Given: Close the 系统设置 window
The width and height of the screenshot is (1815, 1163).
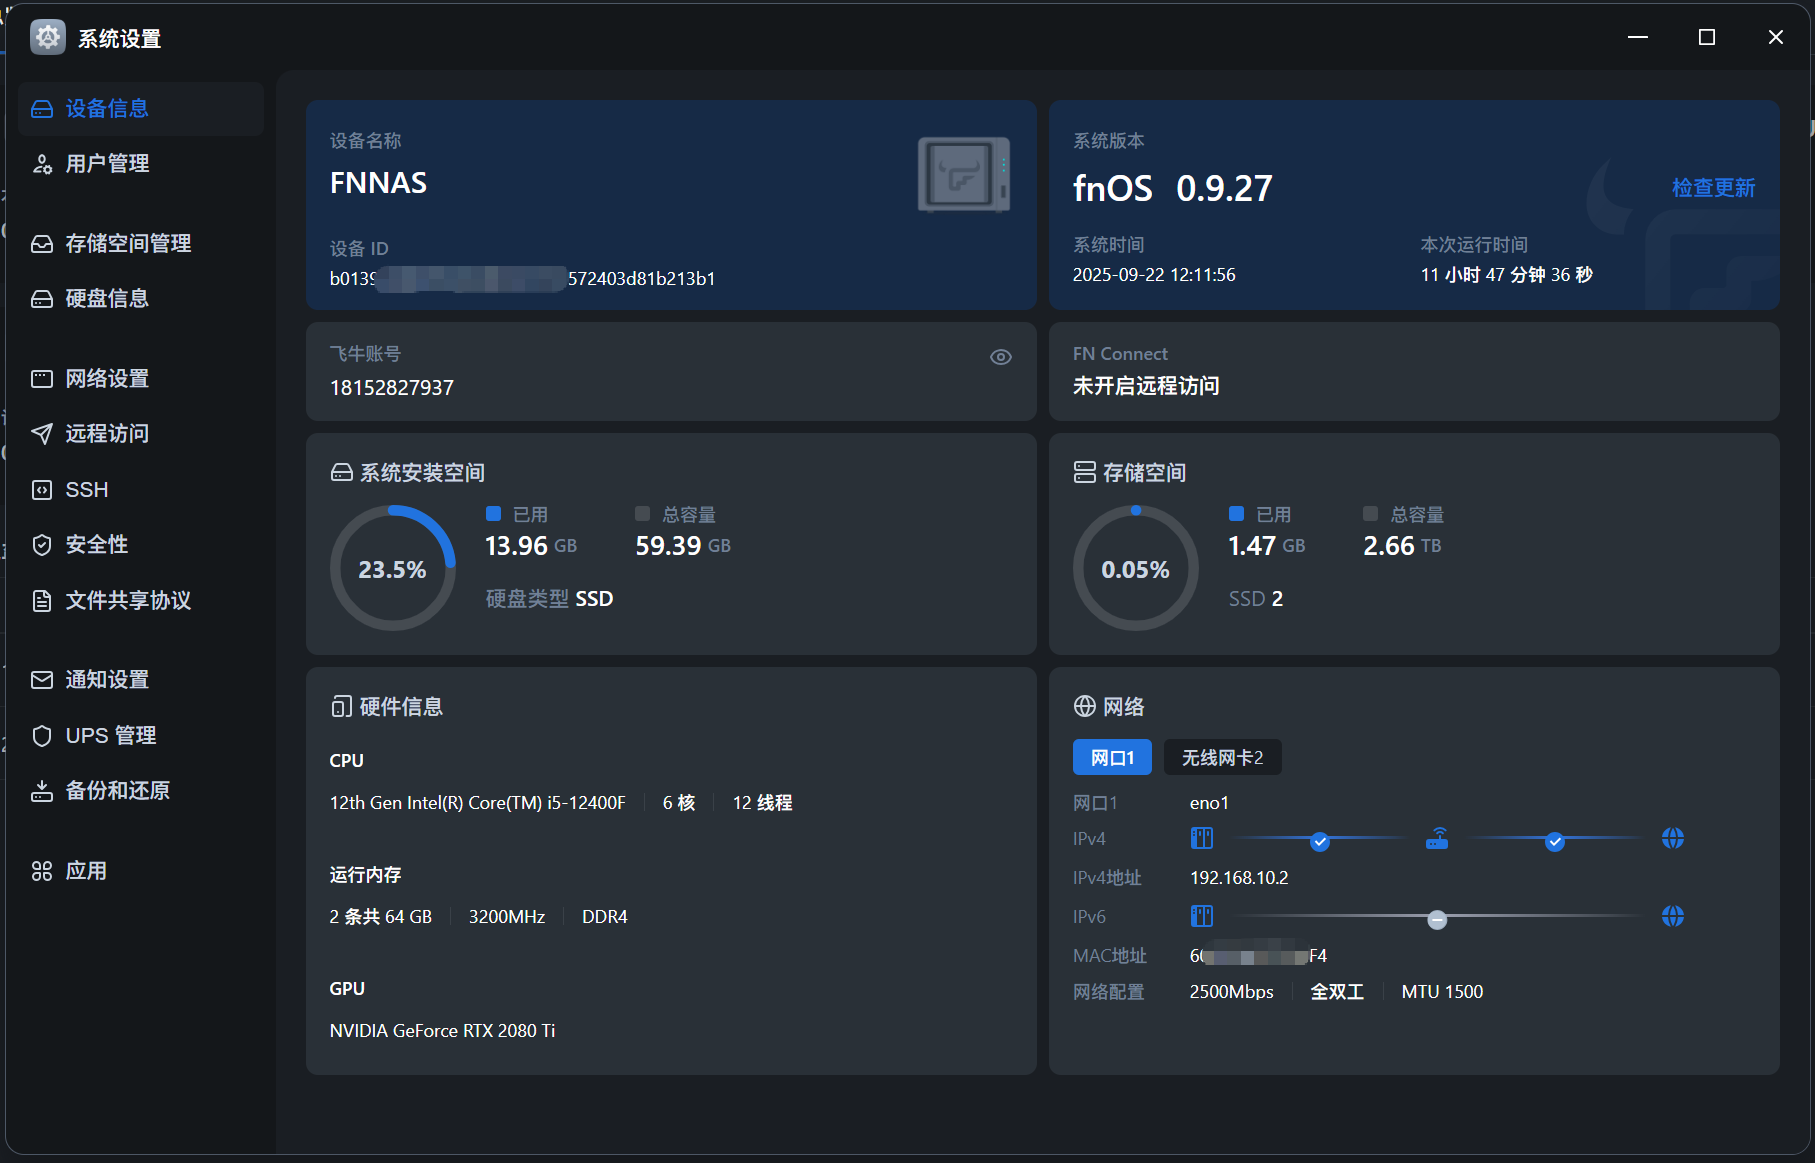Looking at the screenshot, I should point(1776,37).
